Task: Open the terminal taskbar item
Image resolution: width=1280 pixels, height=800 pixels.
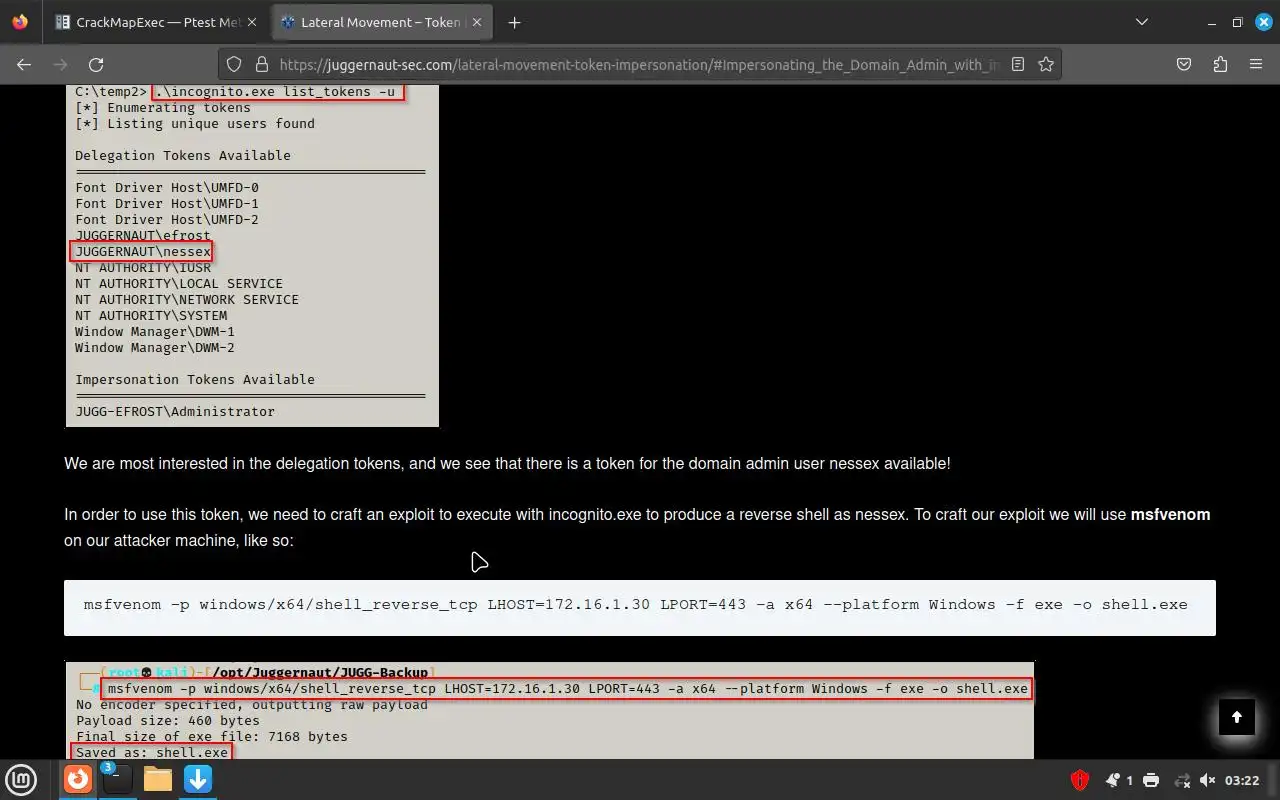Action: tap(117, 779)
